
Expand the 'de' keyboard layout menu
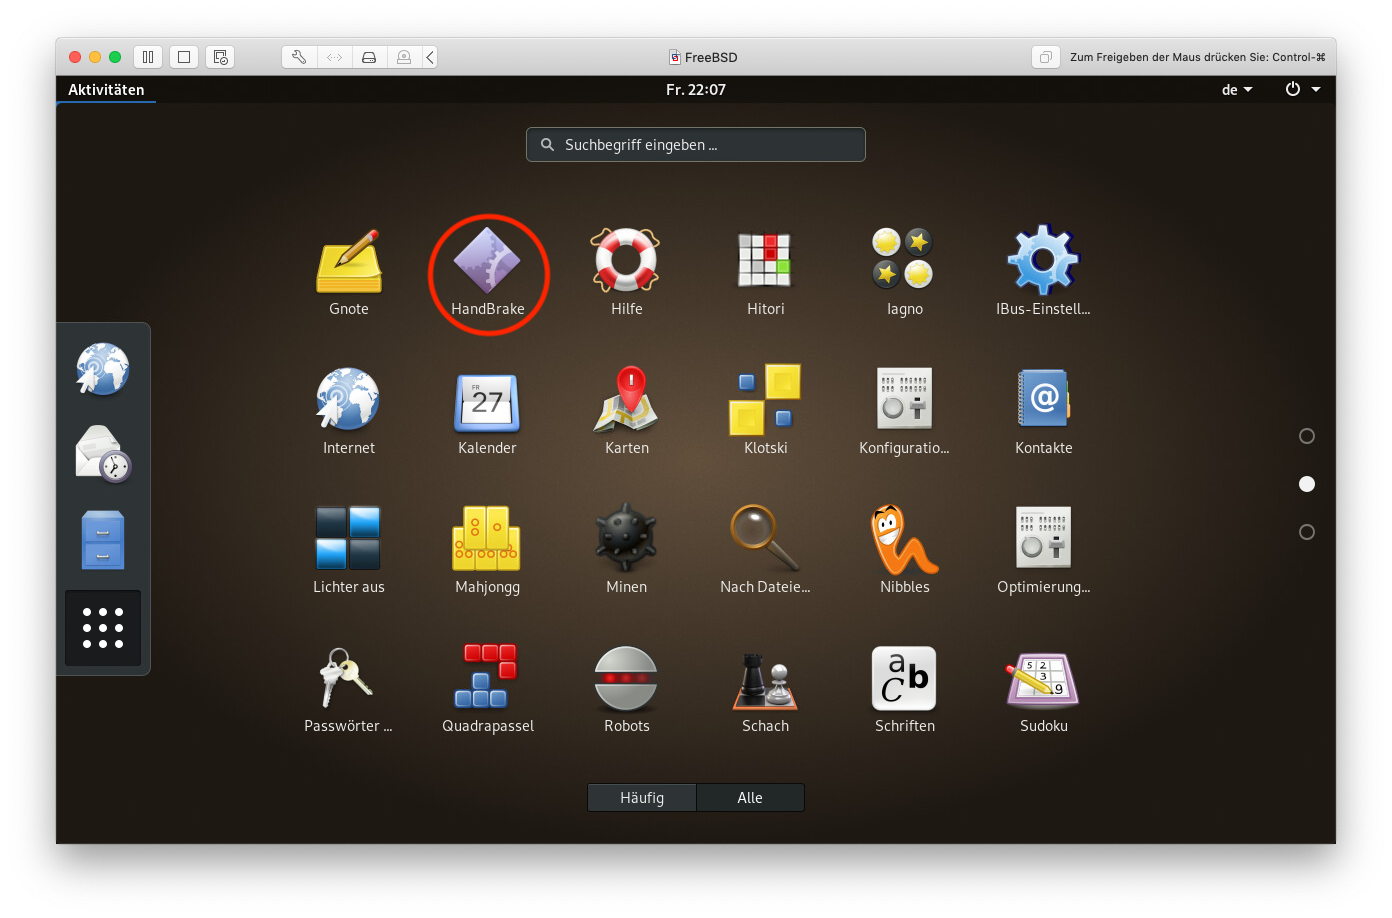(1236, 90)
